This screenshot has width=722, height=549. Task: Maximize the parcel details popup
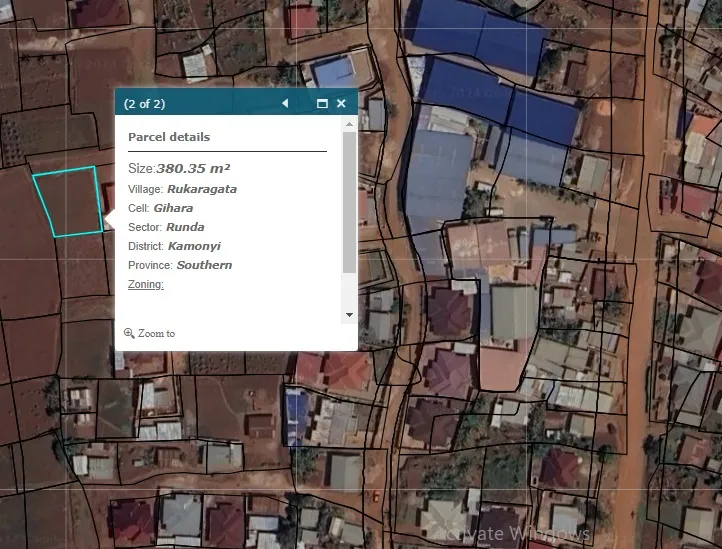[322, 103]
